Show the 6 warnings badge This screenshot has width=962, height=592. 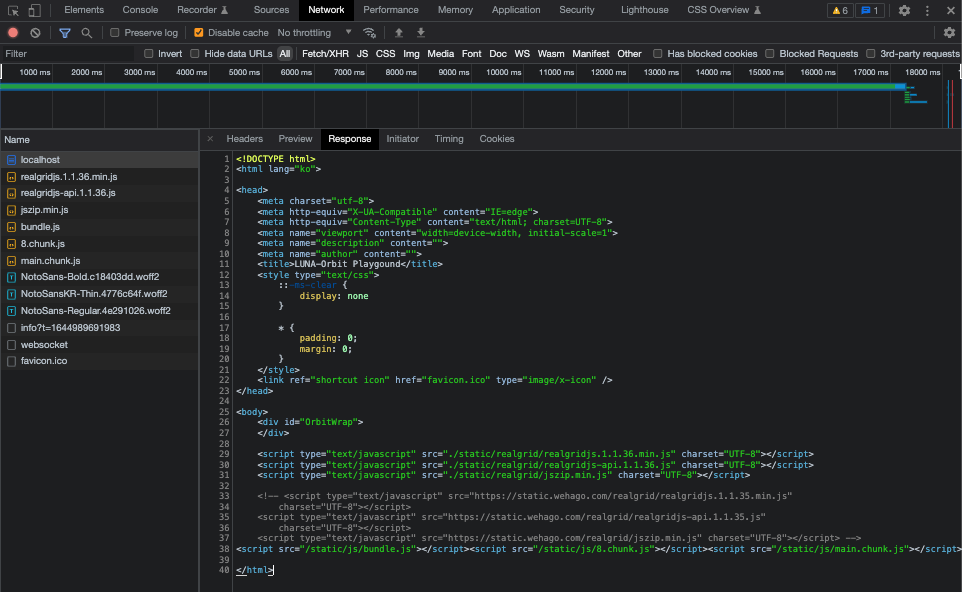pos(840,10)
